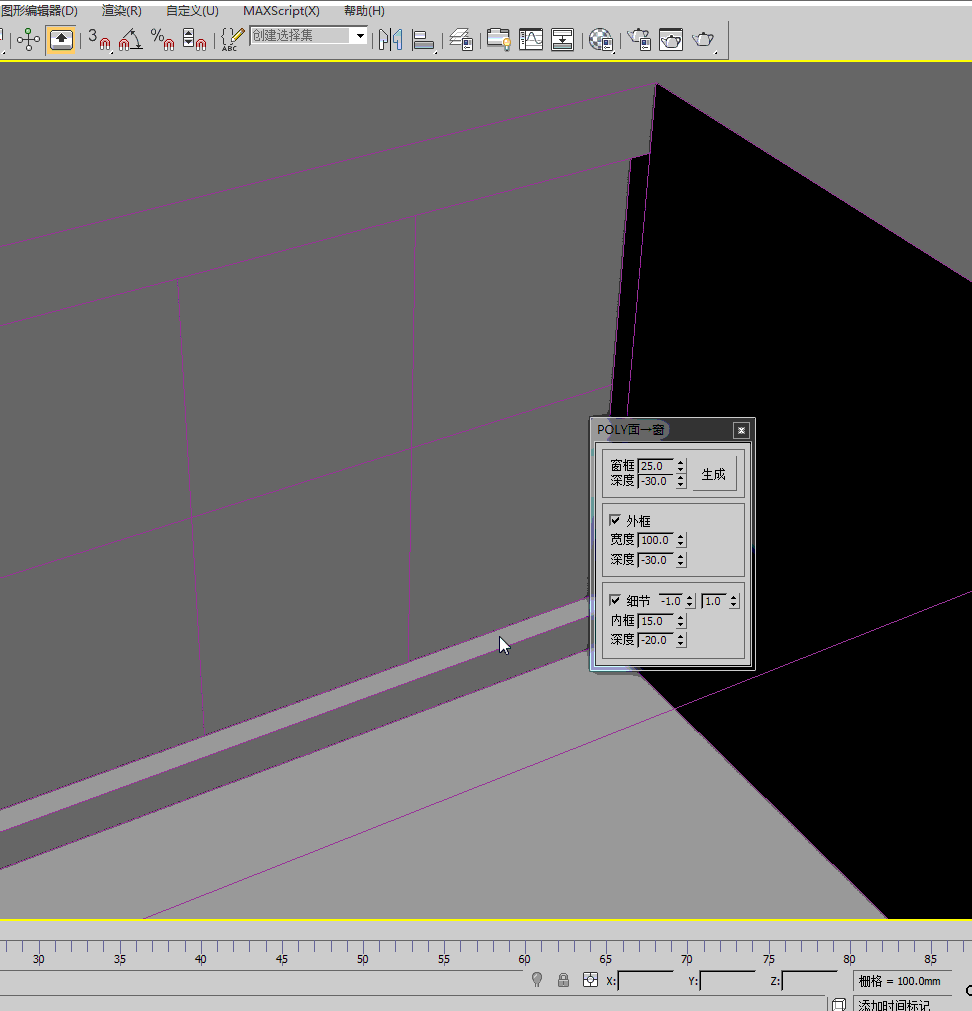Open the Schematic View icon
Screen dimensions: 972x1011
[x=562, y=40]
